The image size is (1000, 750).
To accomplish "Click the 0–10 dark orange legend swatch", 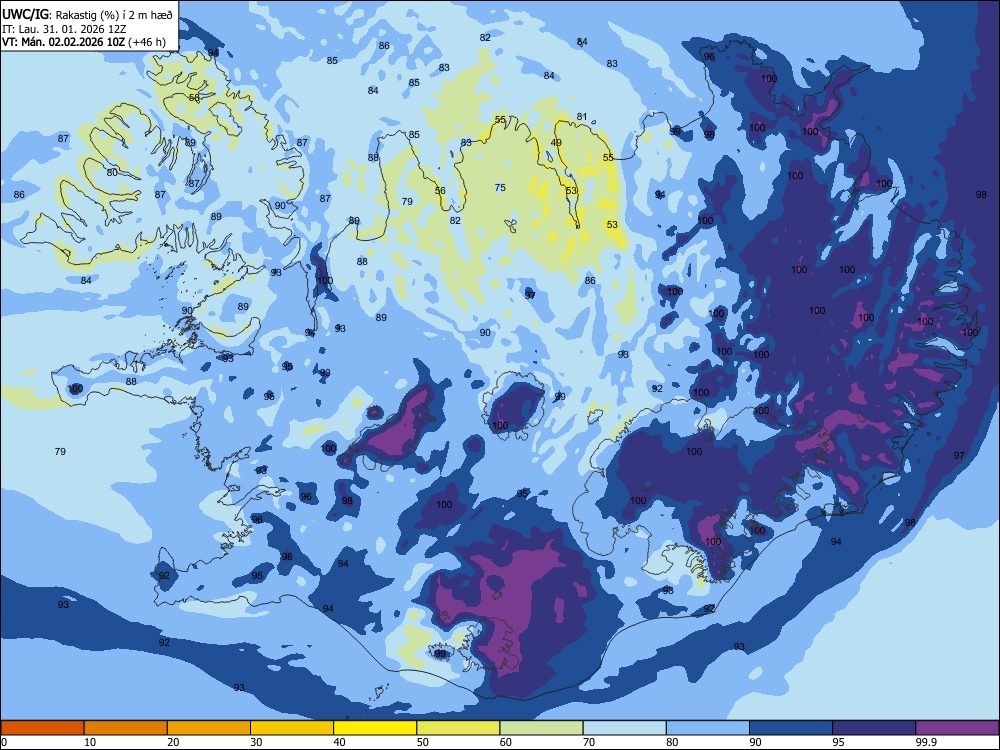I will click(x=42, y=728).
